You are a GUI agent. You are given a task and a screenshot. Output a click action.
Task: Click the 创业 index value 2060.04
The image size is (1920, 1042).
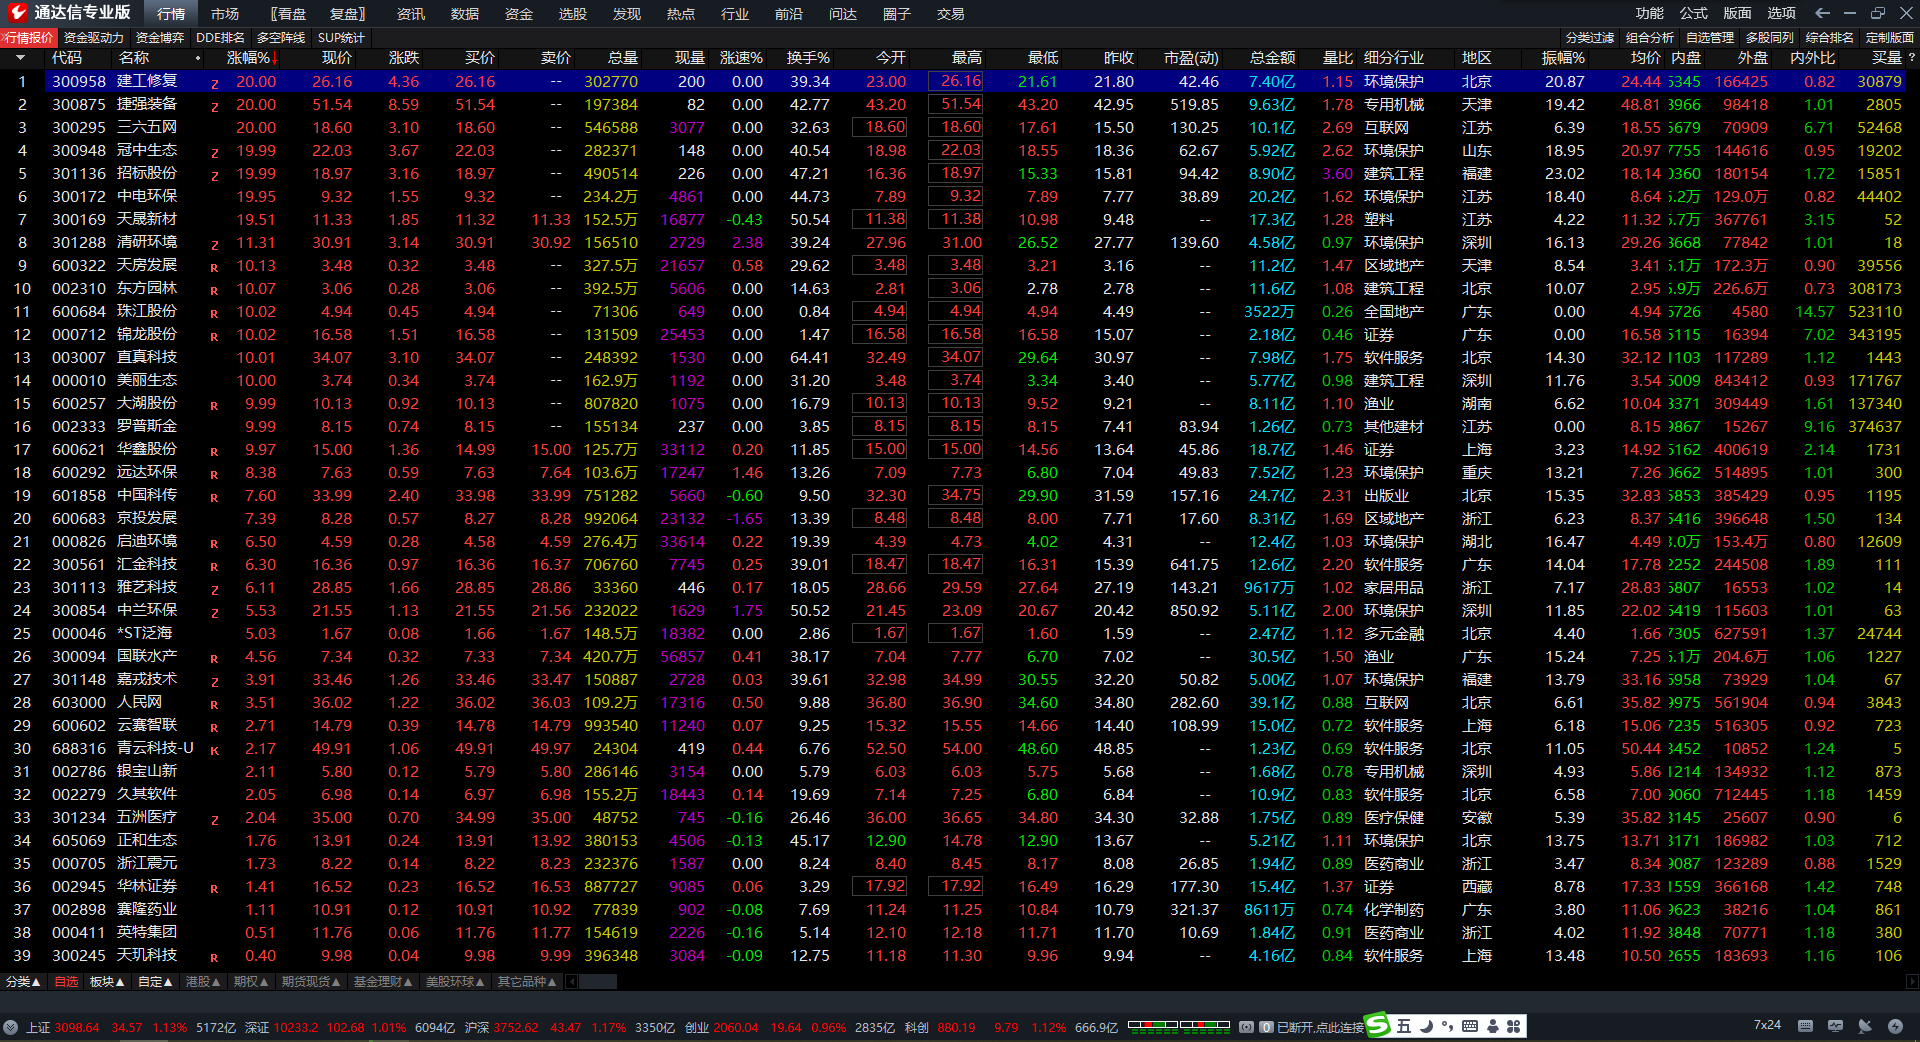[736, 1027]
